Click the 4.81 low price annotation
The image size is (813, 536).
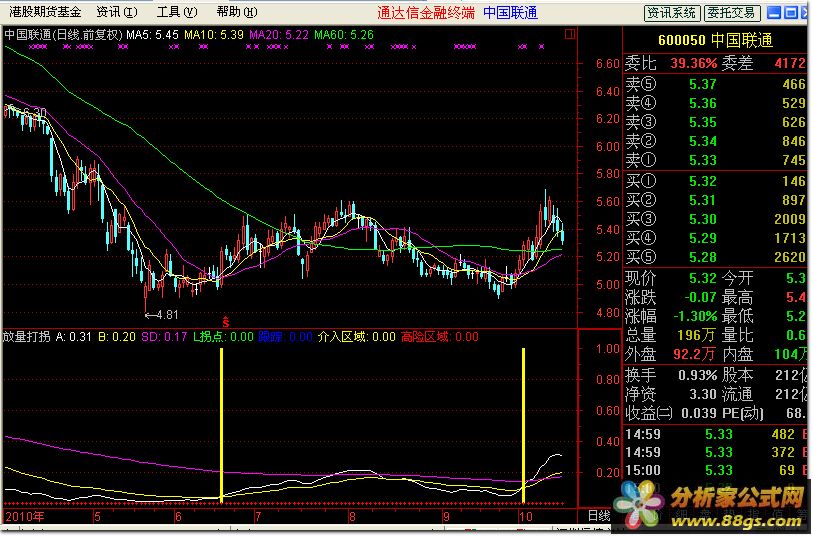tap(162, 315)
